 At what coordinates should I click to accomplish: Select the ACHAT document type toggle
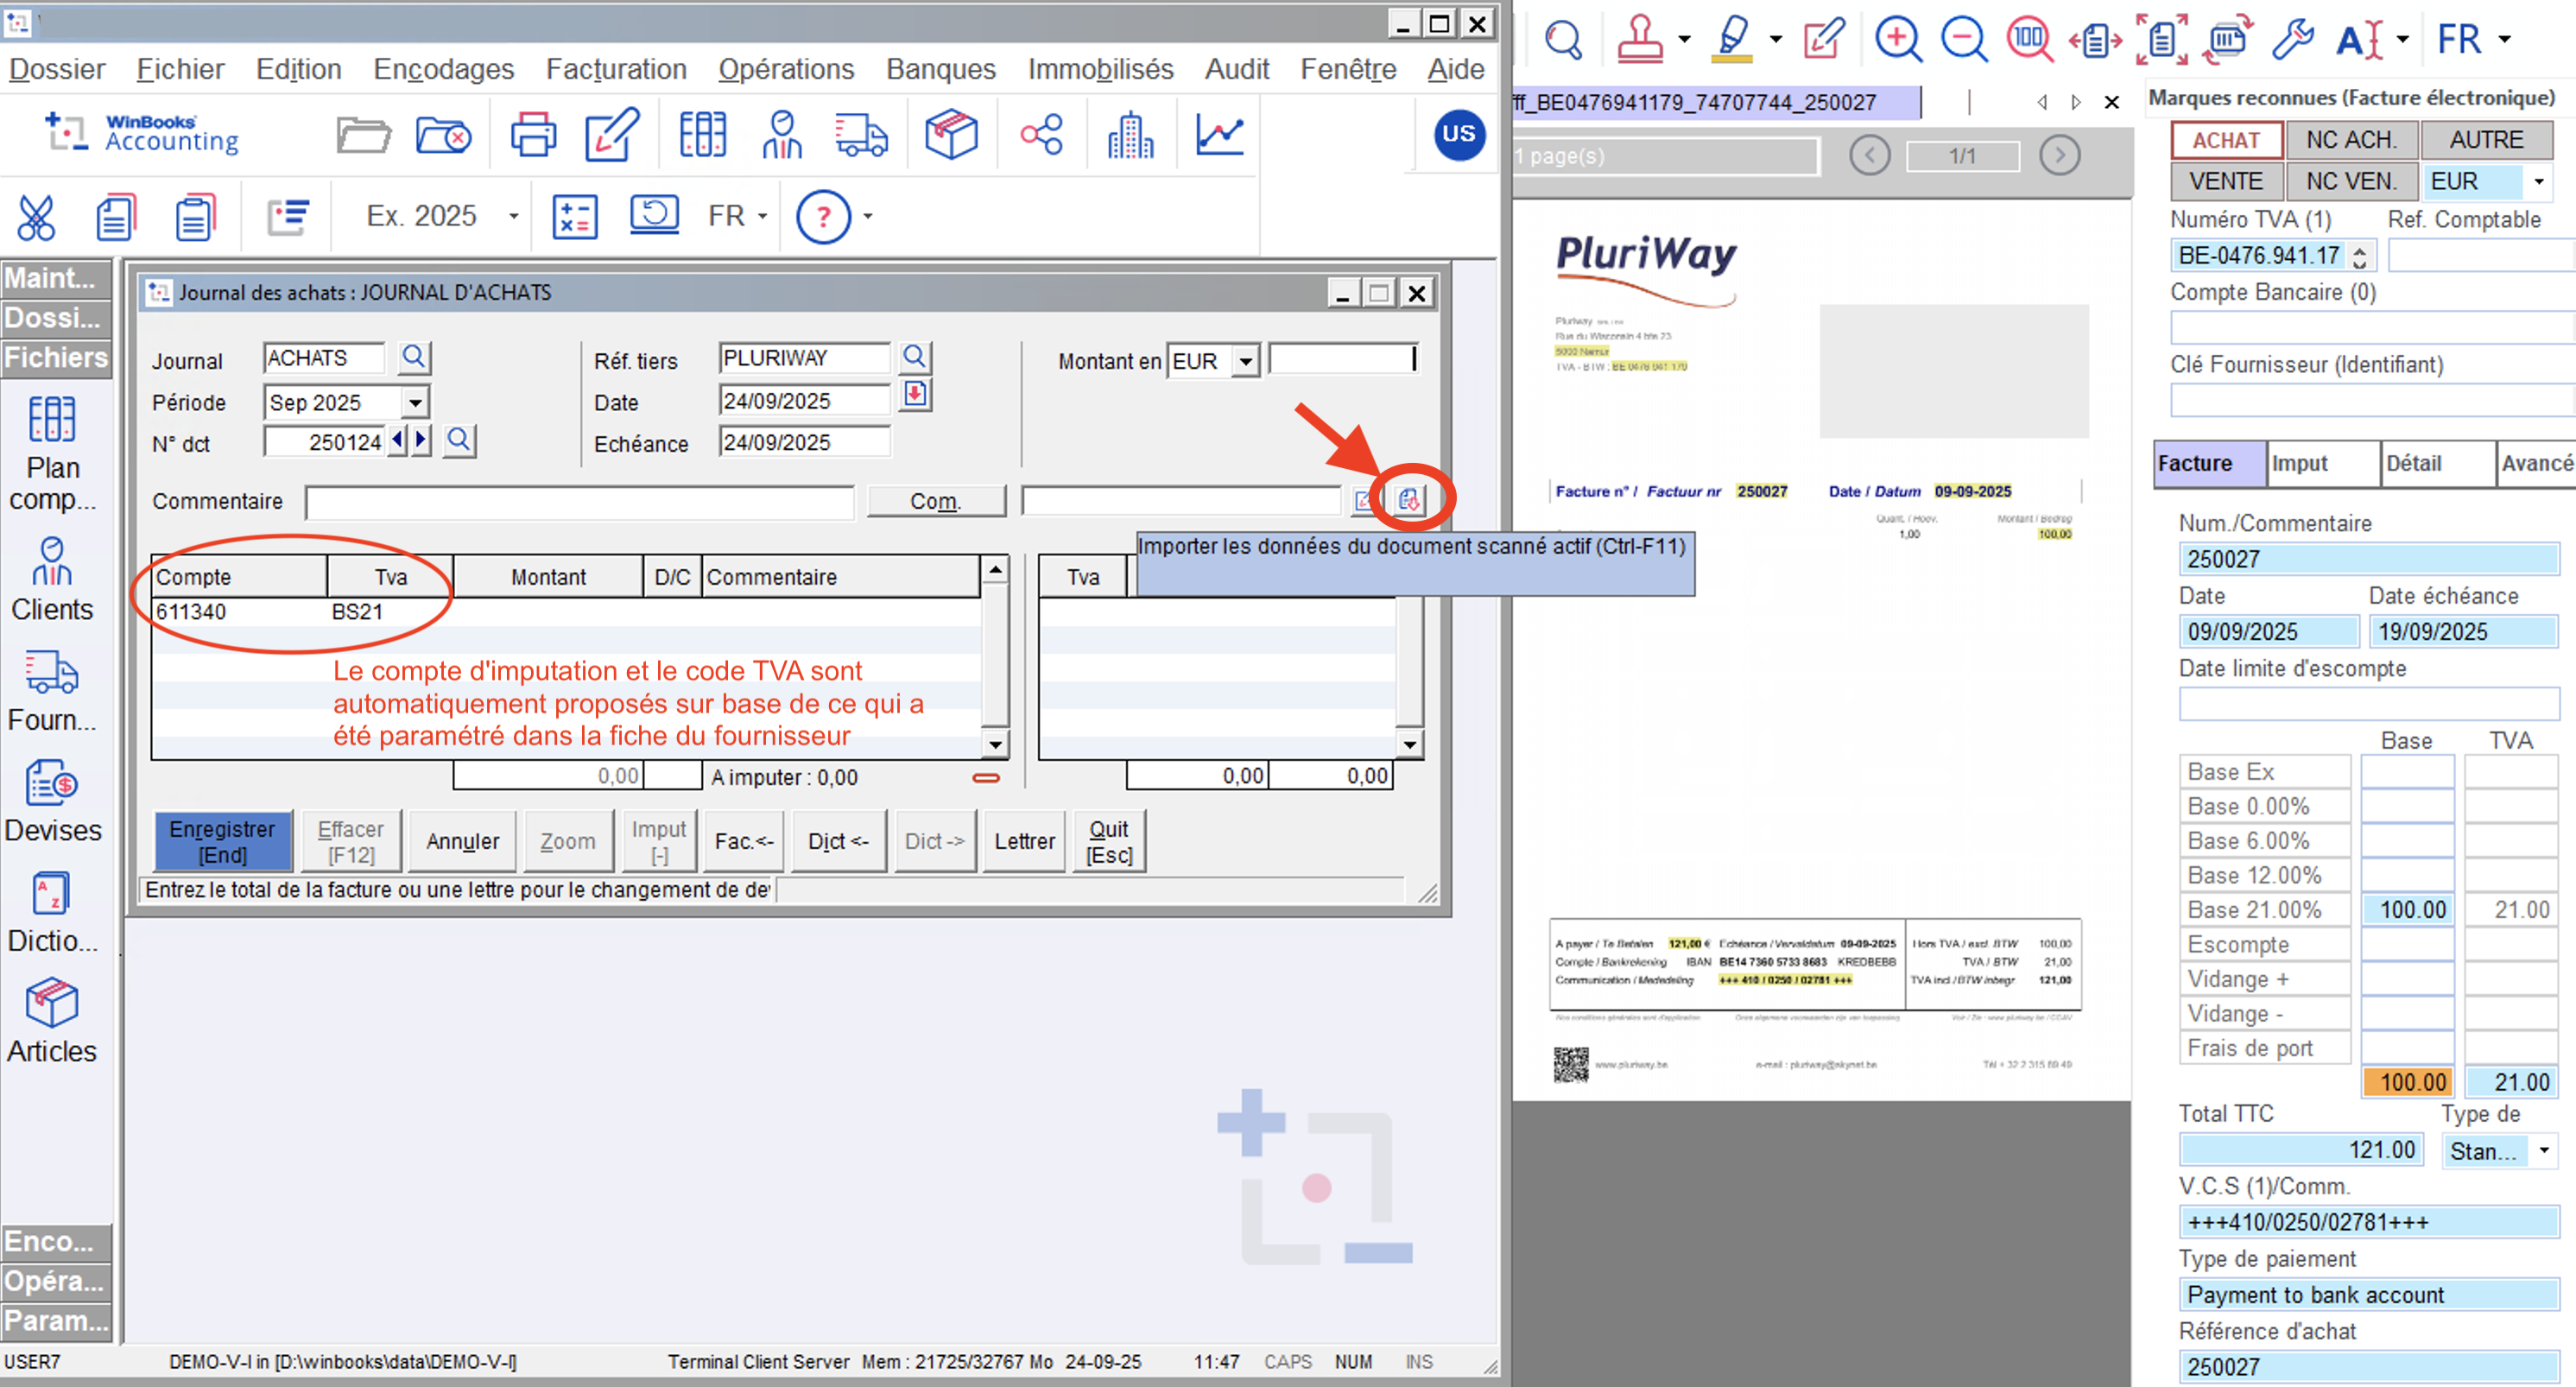click(2225, 140)
